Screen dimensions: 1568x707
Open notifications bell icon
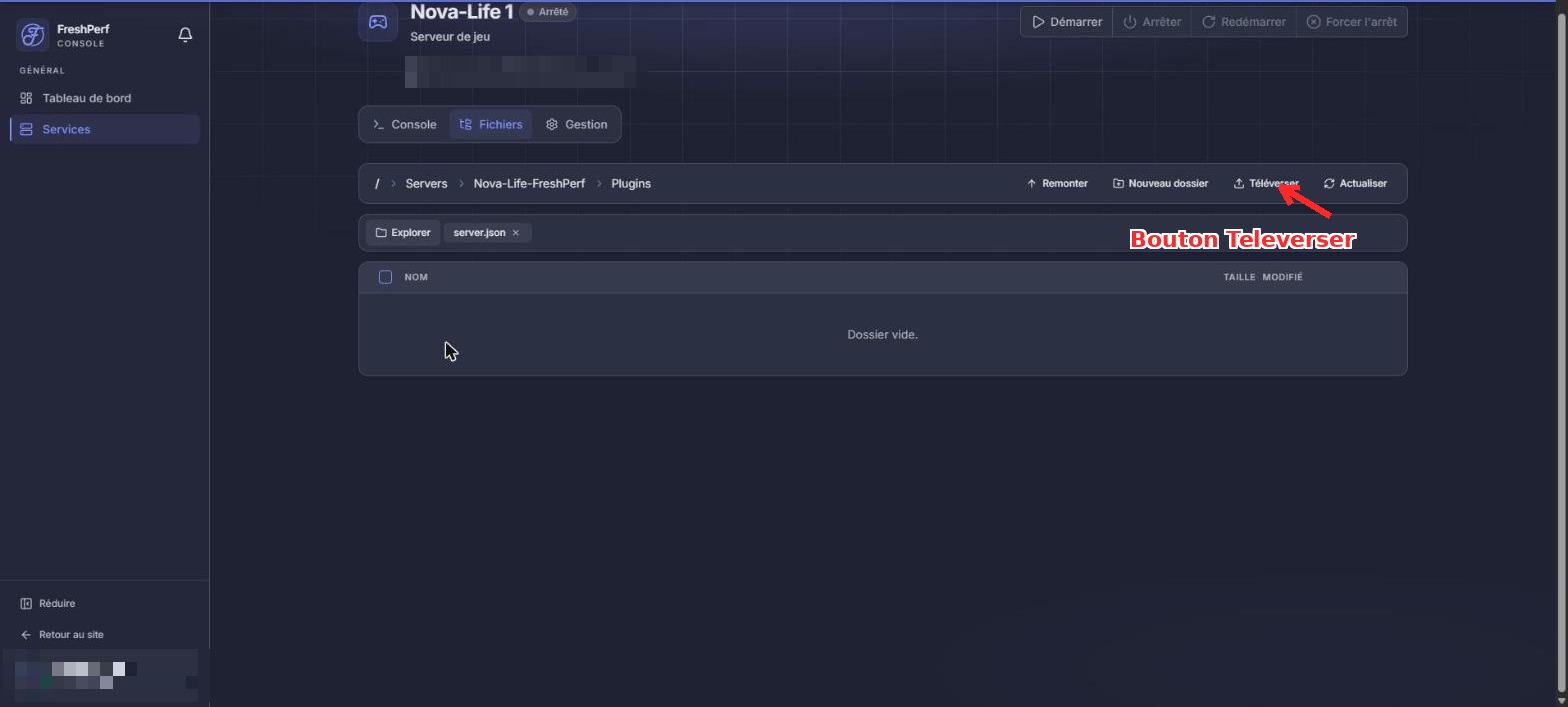(x=185, y=35)
